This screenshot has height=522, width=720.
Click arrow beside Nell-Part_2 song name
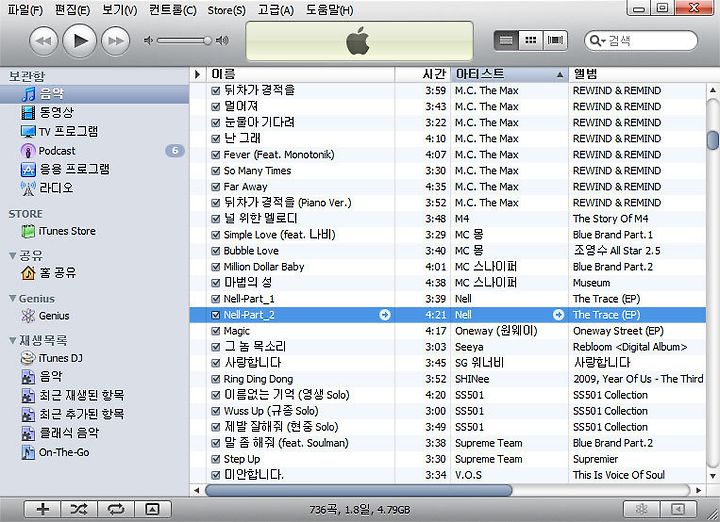(x=385, y=314)
